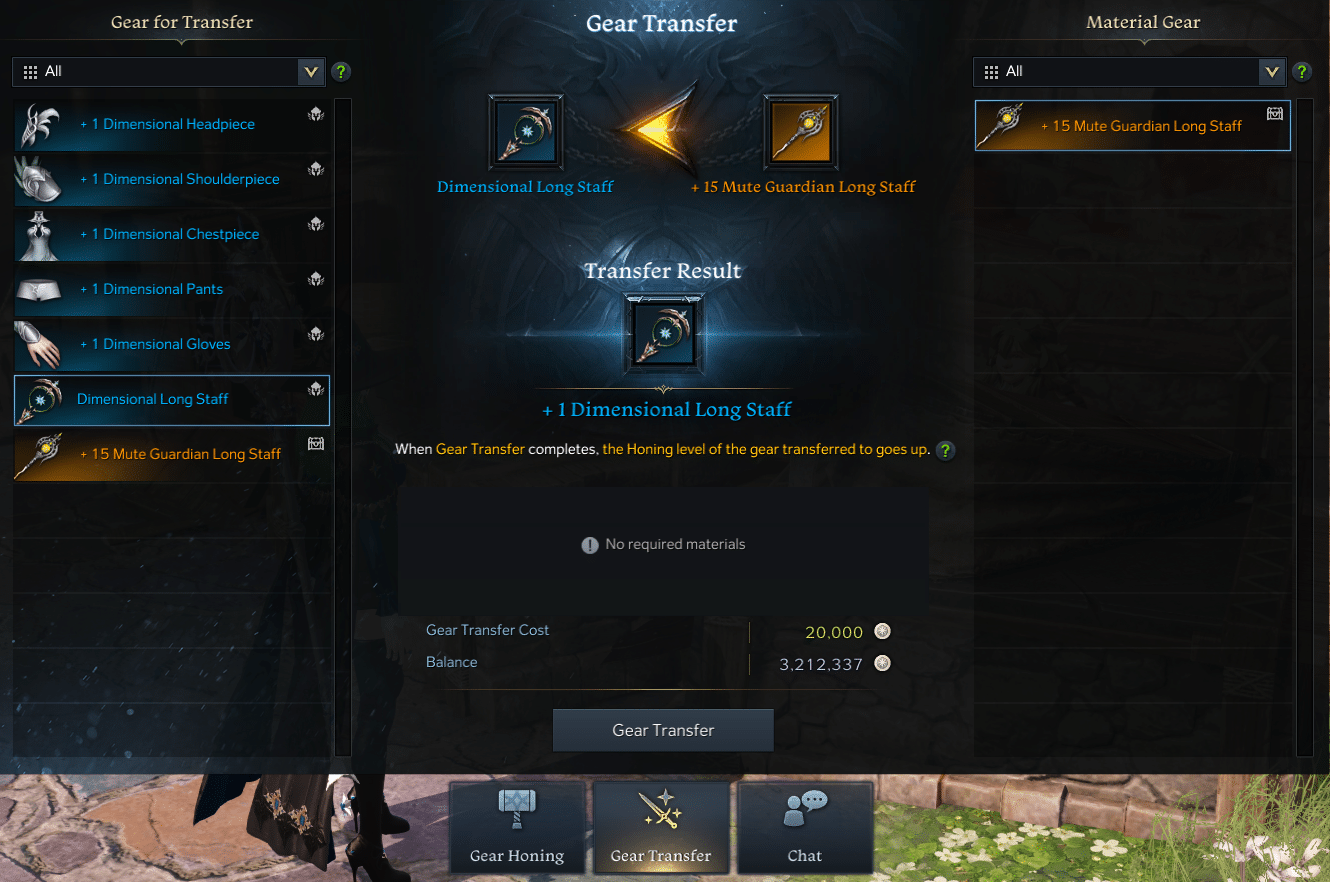Viewport: 1330px width, 882px height.
Task: Select +1 Dimensional Headpiece in gear list
Action: [x=172, y=125]
